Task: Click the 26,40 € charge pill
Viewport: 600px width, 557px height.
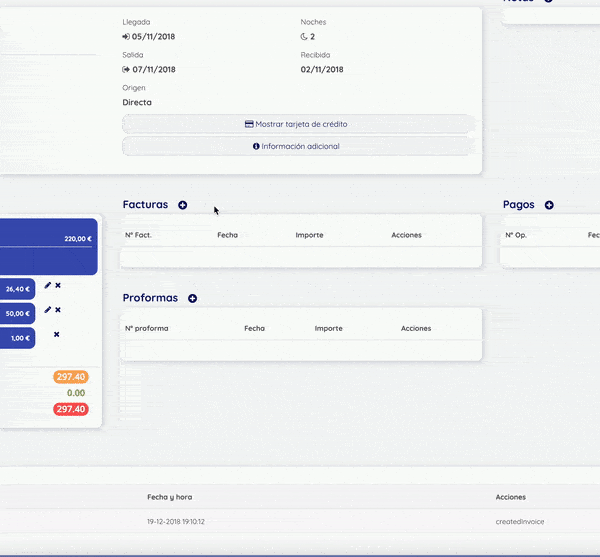Action: pos(18,289)
